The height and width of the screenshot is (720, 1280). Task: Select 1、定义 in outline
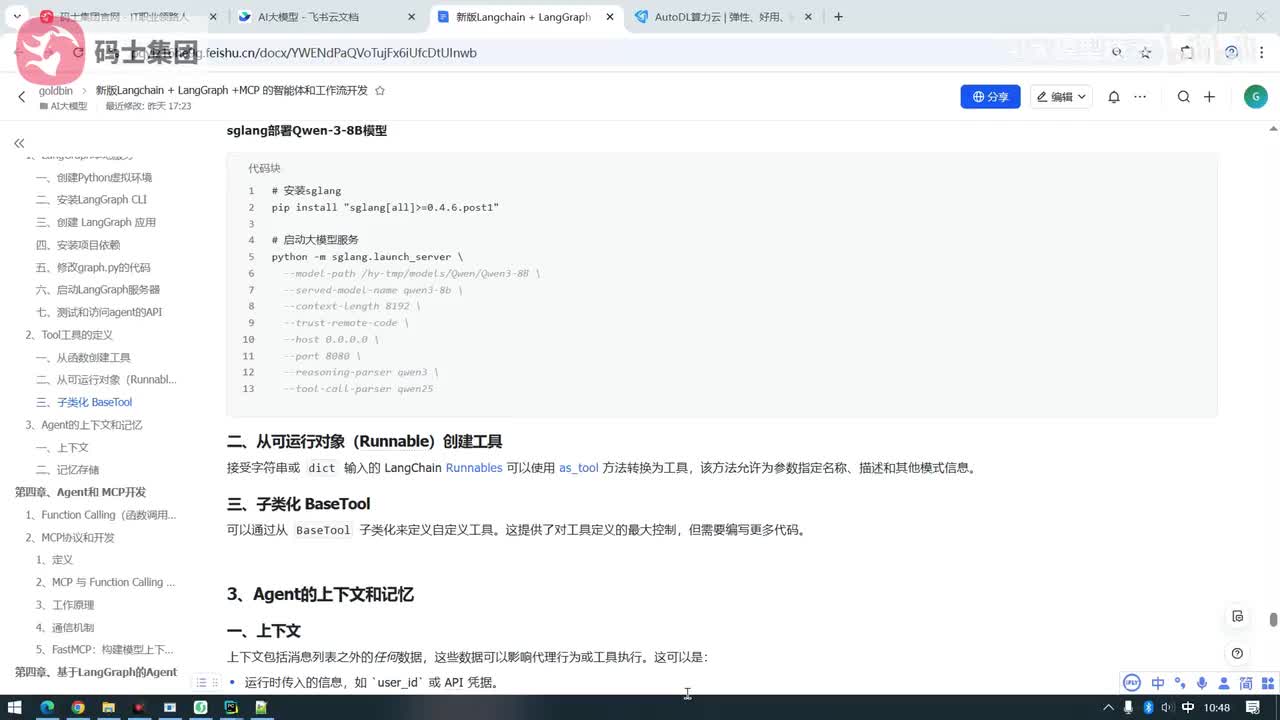coord(55,560)
